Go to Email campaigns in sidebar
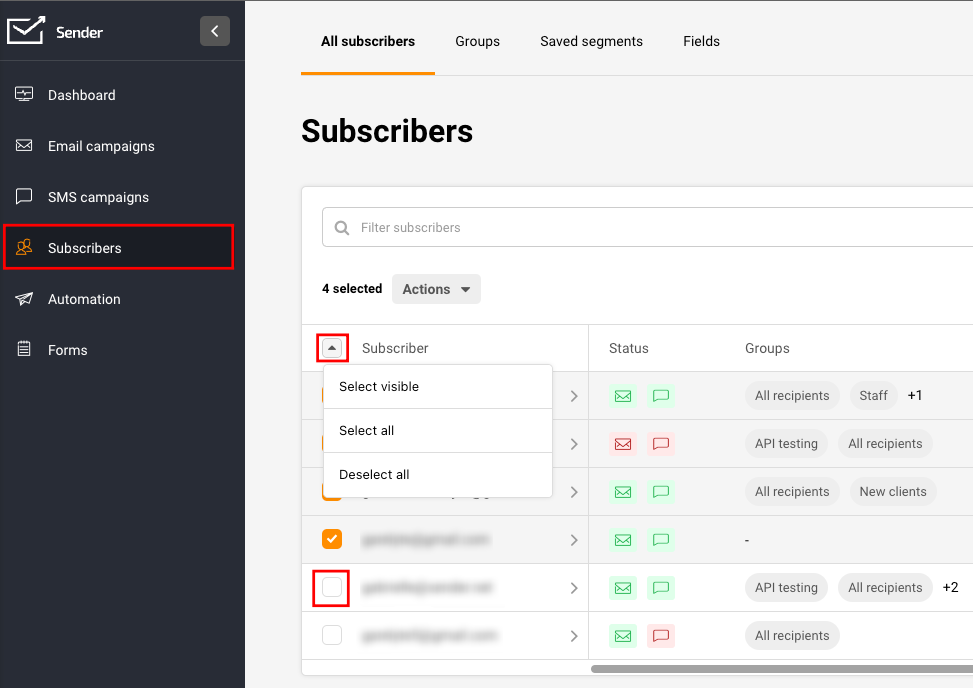The image size is (973, 688). click(101, 146)
